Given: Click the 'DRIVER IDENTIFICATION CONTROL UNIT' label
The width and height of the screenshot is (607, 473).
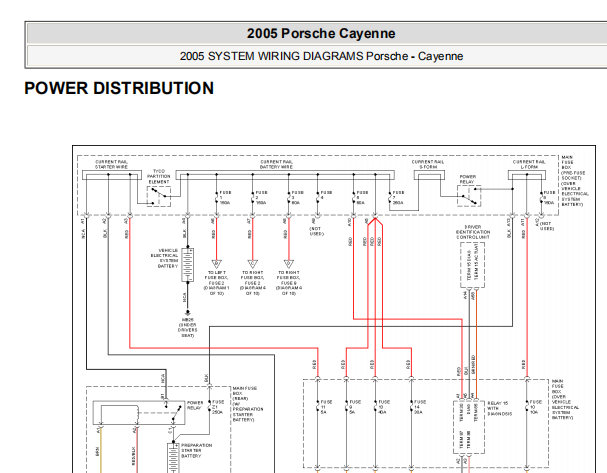Looking at the screenshot, I should tap(473, 232).
